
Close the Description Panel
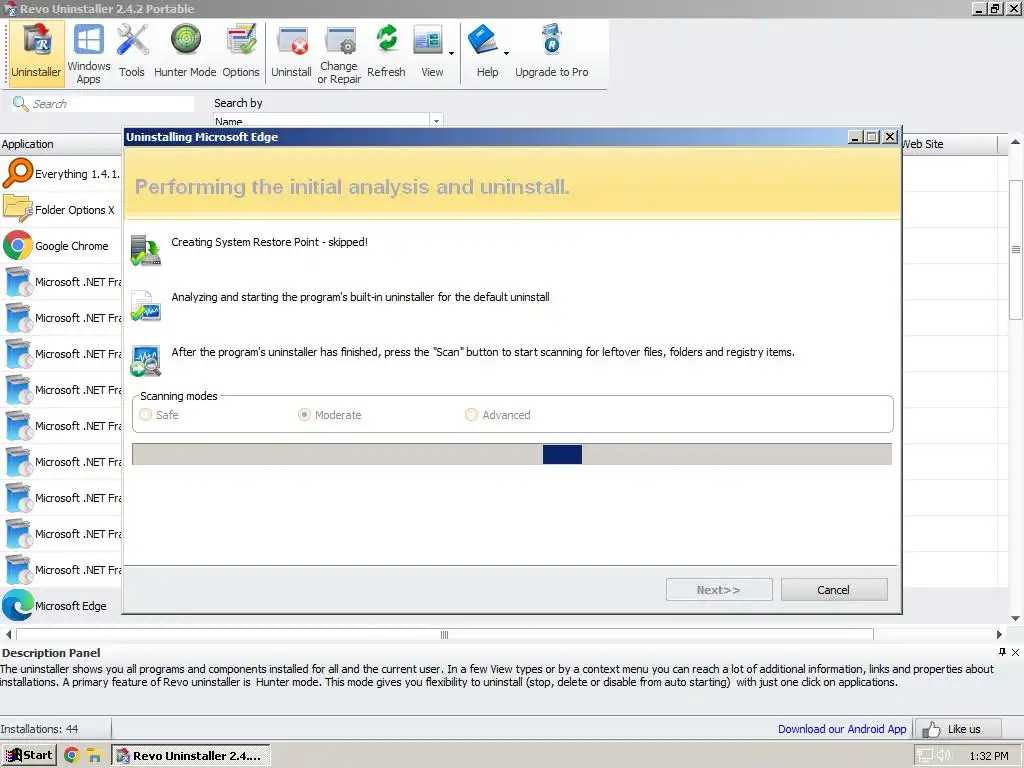(x=1016, y=652)
